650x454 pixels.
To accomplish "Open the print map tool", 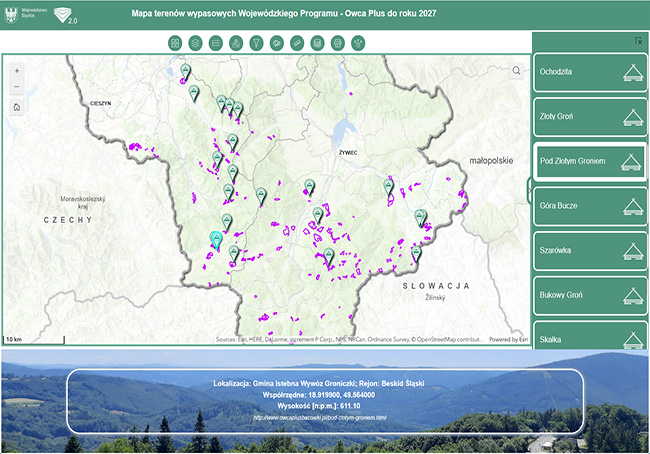I will pos(337,43).
